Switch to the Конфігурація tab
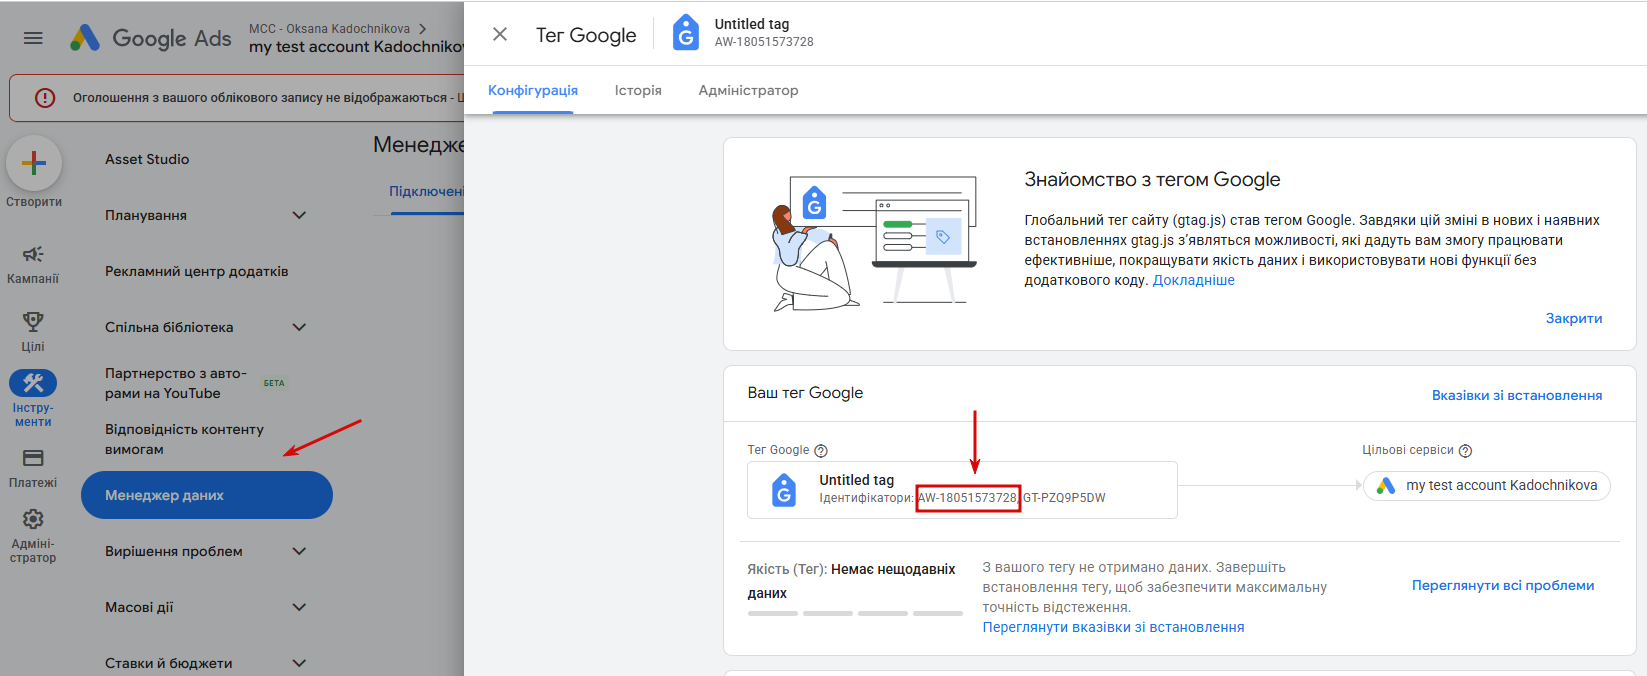 [533, 90]
